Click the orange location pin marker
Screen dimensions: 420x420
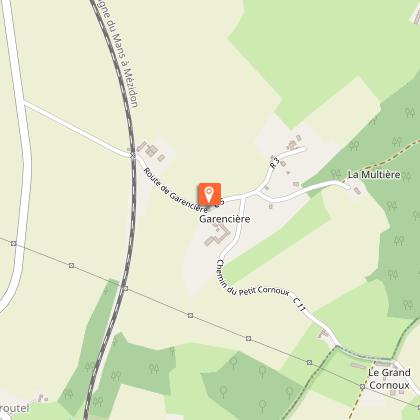click(210, 194)
